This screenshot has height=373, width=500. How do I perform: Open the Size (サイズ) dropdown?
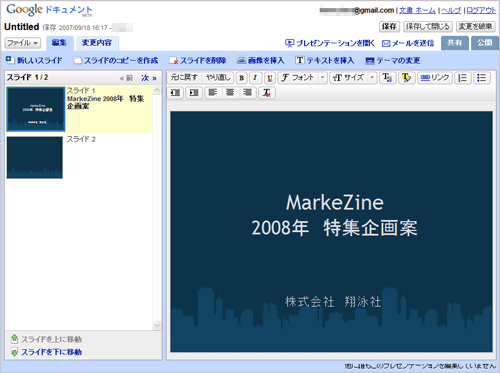point(353,78)
